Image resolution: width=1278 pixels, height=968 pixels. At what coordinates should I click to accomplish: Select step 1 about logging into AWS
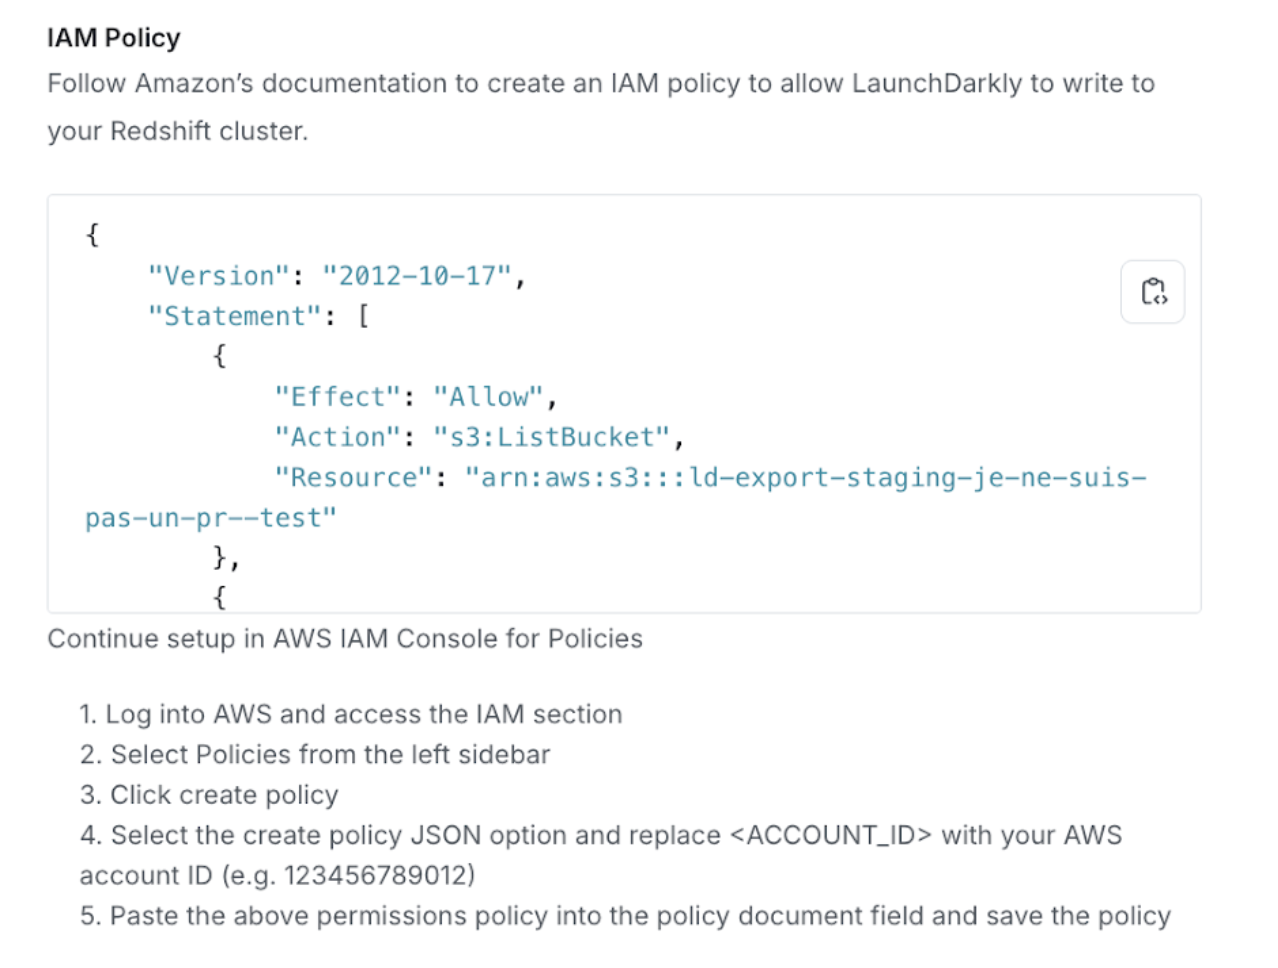pos(350,714)
